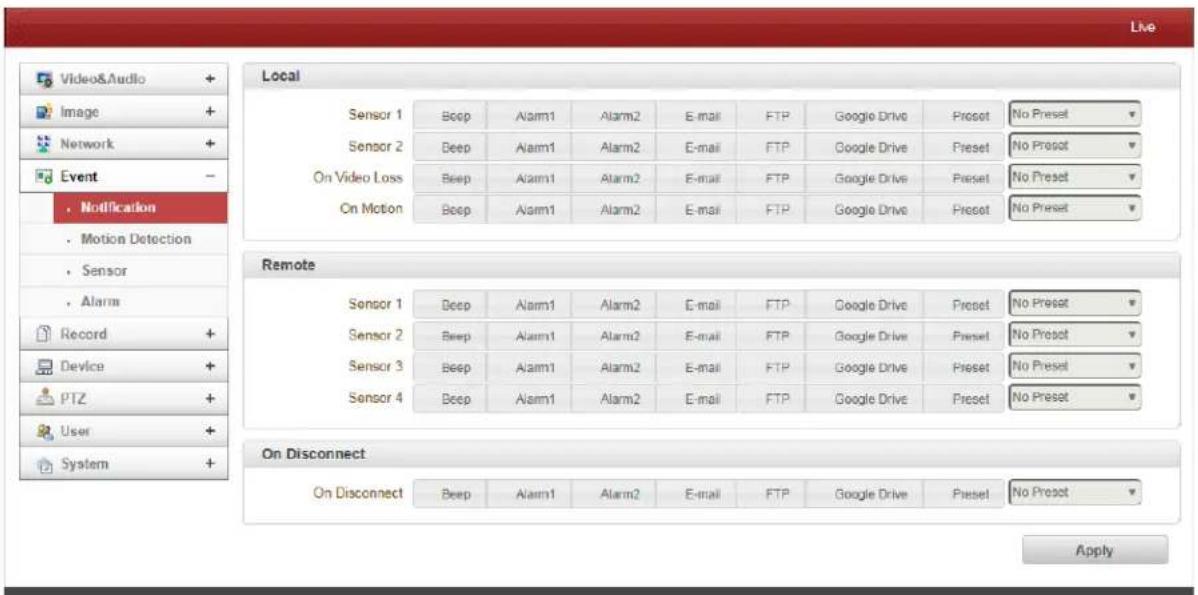Expand the Device section plus sign
This screenshot has height=595, width=1198.
point(210,366)
